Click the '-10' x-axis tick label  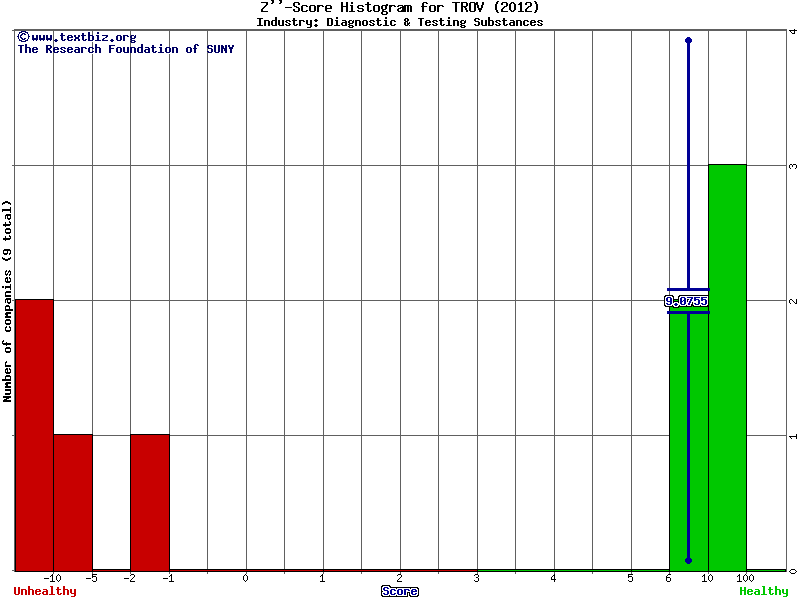click(53, 578)
